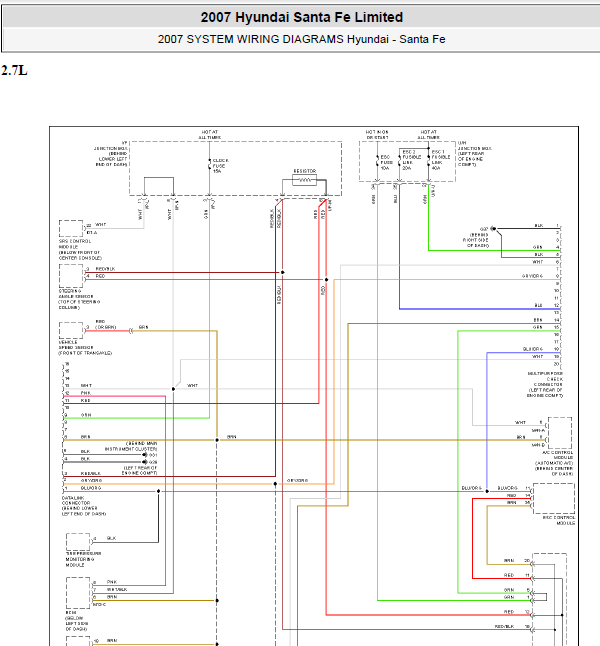The height and width of the screenshot is (646, 600).
Task: Click the resistor zigzag symbol
Action: [x=305, y=180]
